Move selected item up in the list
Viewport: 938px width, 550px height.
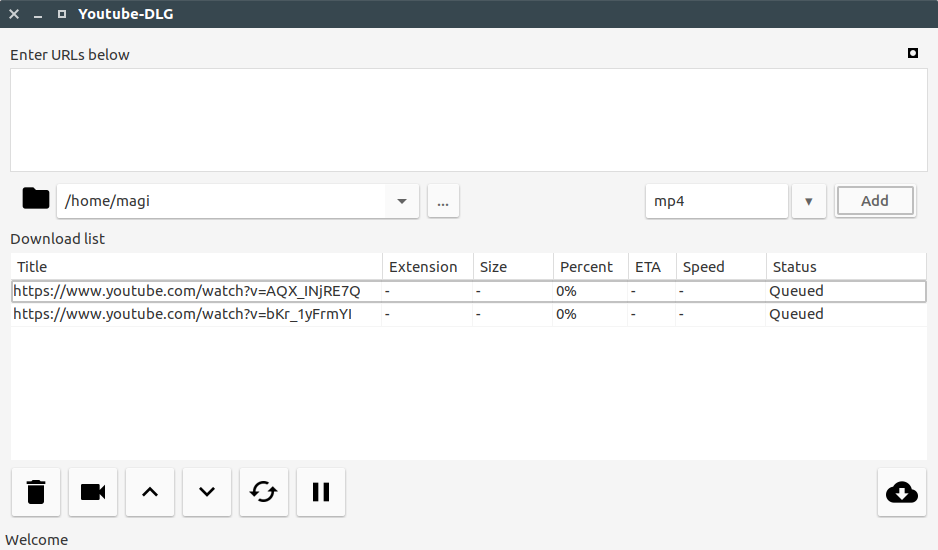click(150, 492)
